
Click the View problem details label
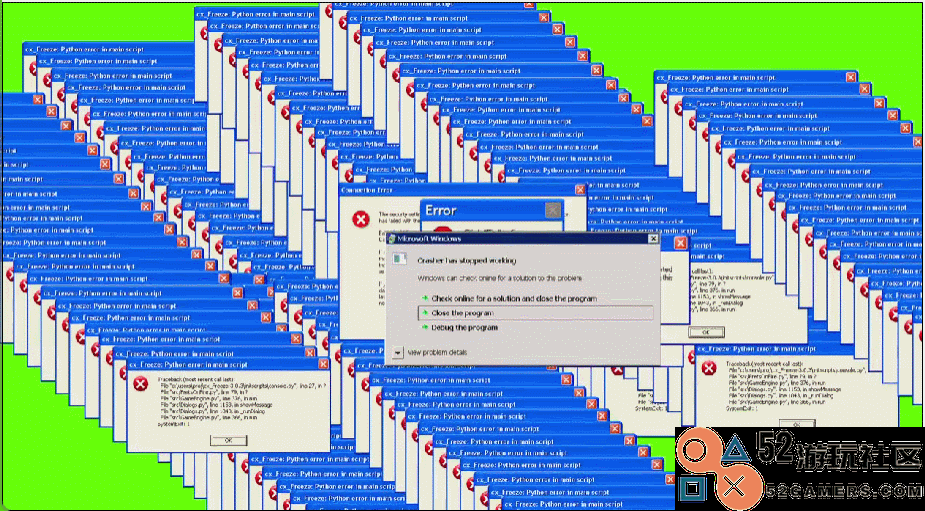click(437, 352)
